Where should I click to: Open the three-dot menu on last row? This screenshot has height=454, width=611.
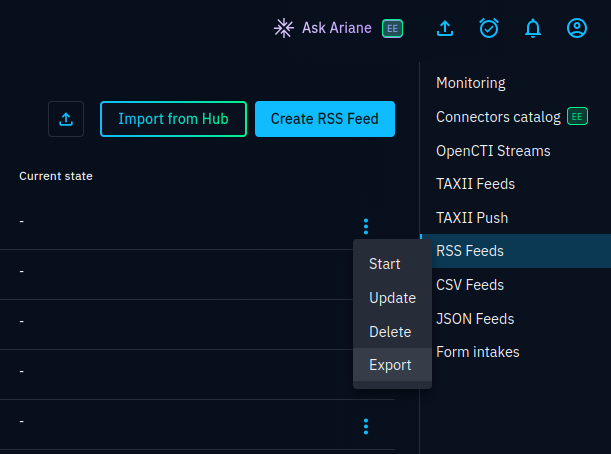coord(366,427)
